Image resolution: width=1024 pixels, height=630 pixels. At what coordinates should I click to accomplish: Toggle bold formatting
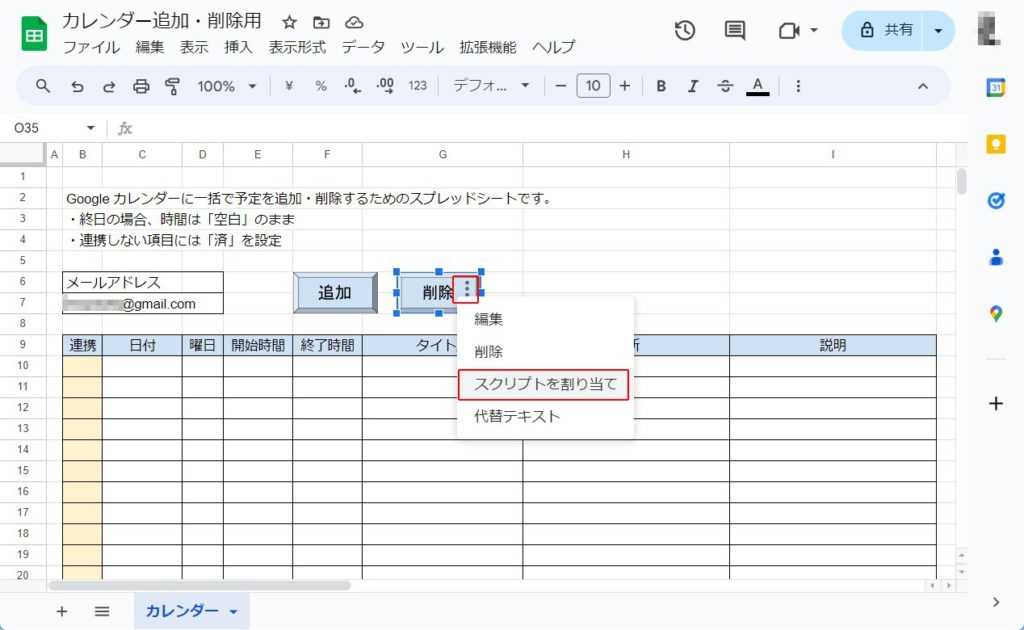[x=661, y=86]
